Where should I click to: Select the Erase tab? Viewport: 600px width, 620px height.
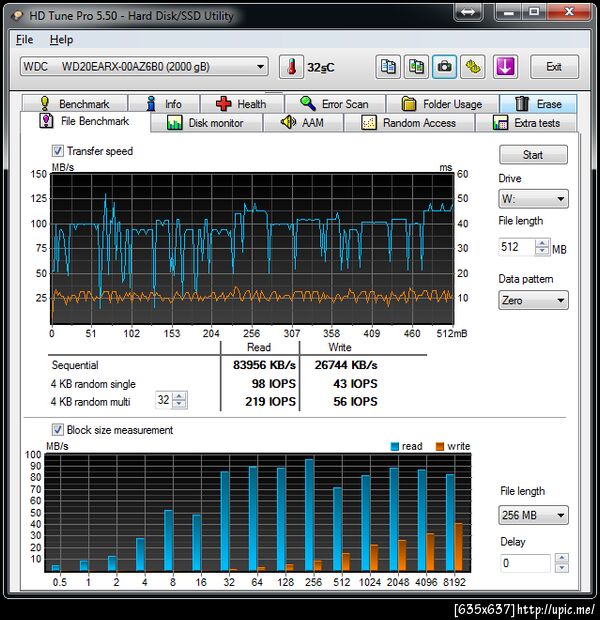[x=538, y=104]
